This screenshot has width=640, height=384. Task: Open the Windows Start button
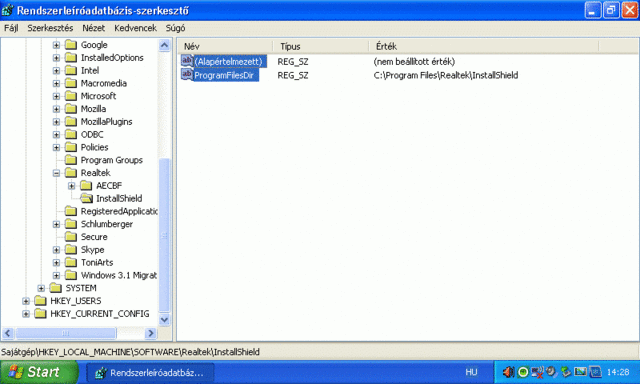[x=39, y=372]
